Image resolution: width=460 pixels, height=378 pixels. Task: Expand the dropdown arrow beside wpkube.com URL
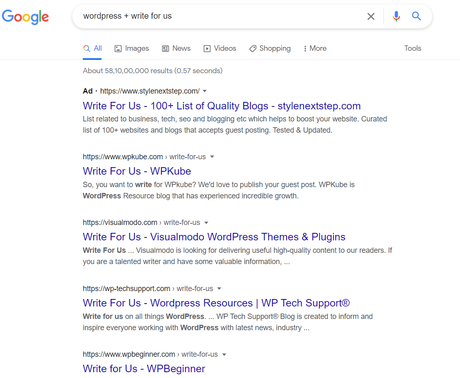coord(212,157)
